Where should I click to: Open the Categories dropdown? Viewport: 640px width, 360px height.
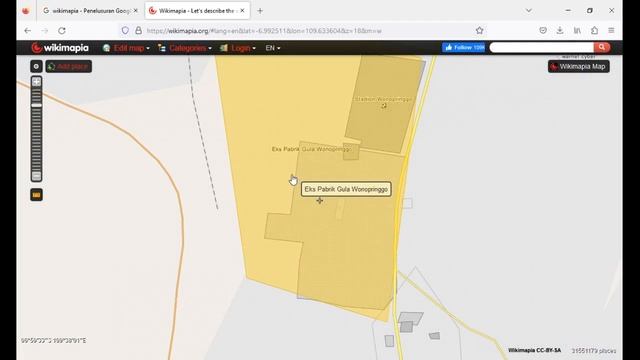click(x=184, y=48)
